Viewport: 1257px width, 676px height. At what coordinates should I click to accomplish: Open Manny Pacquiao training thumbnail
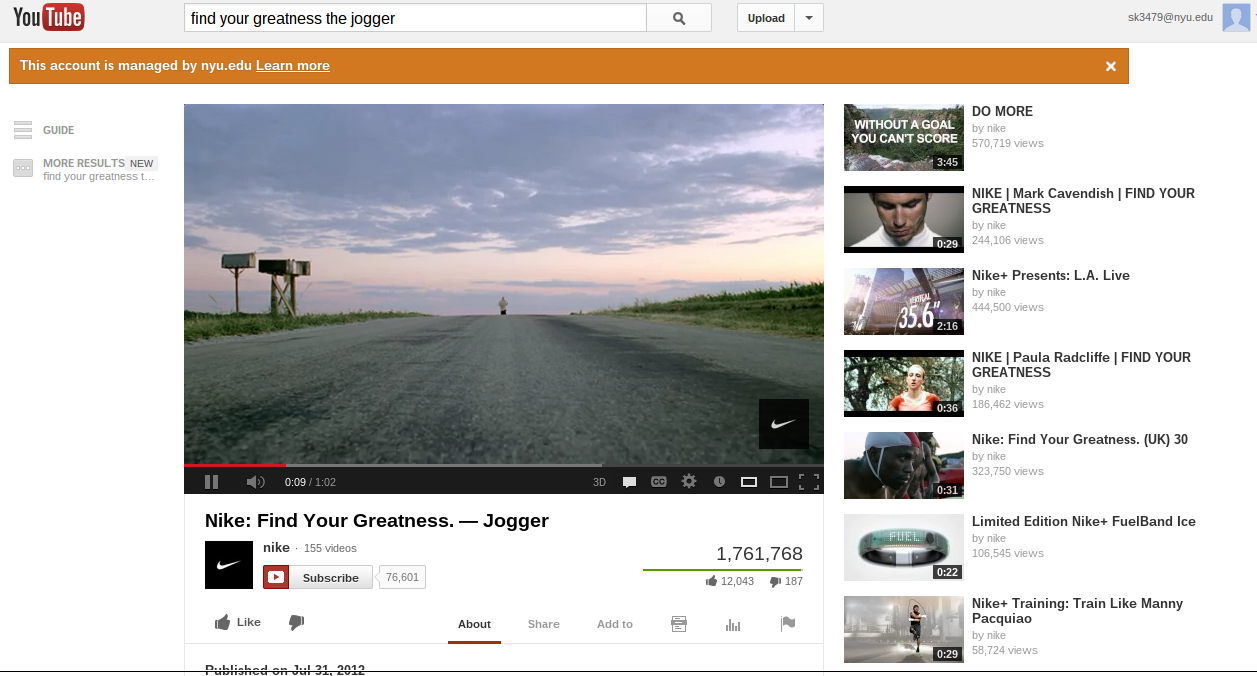coord(904,629)
